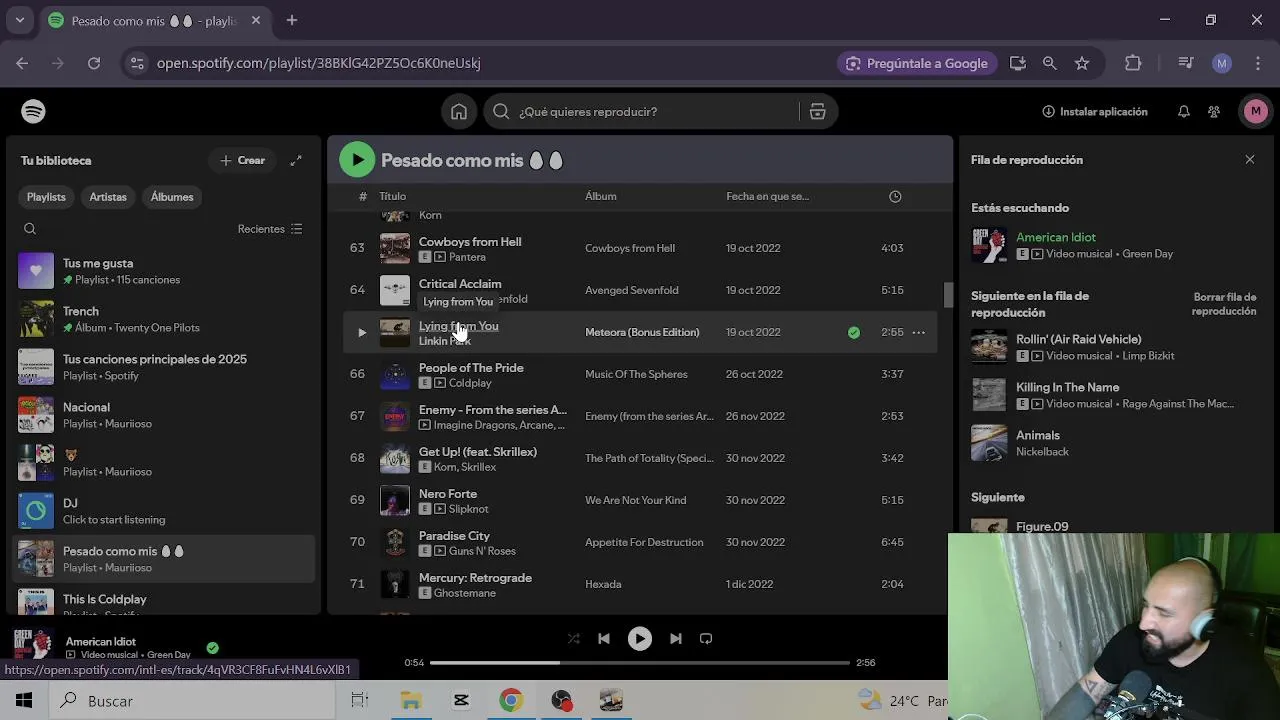Click the Chrome taskbar icon
The width and height of the screenshot is (1280, 720).
coord(511,701)
